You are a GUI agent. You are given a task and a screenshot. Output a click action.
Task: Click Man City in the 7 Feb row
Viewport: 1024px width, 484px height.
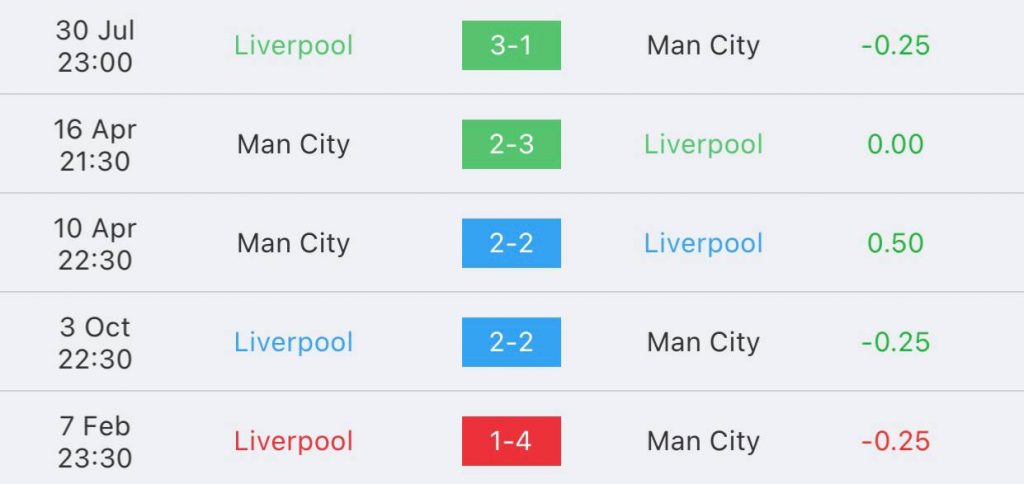[703, 442]
